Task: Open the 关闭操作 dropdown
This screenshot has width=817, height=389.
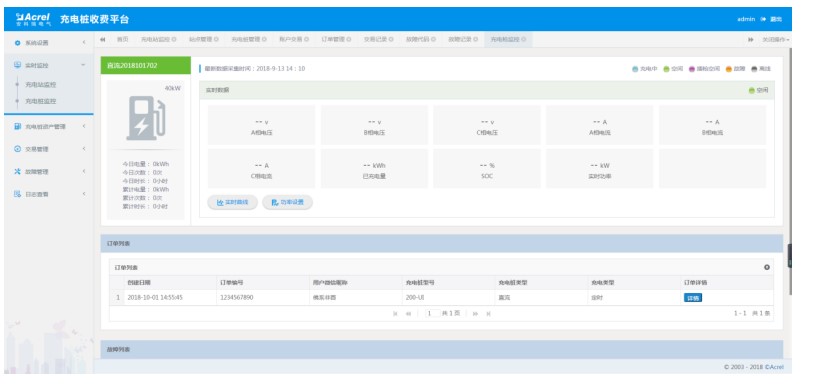Action: pyautogui.click(x=776, y=40)
